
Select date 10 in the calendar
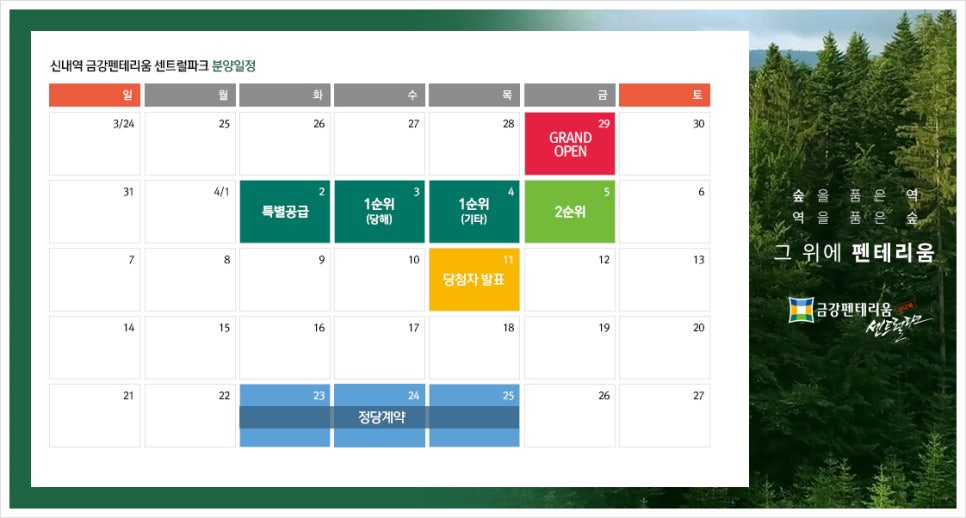pos(380,280)
